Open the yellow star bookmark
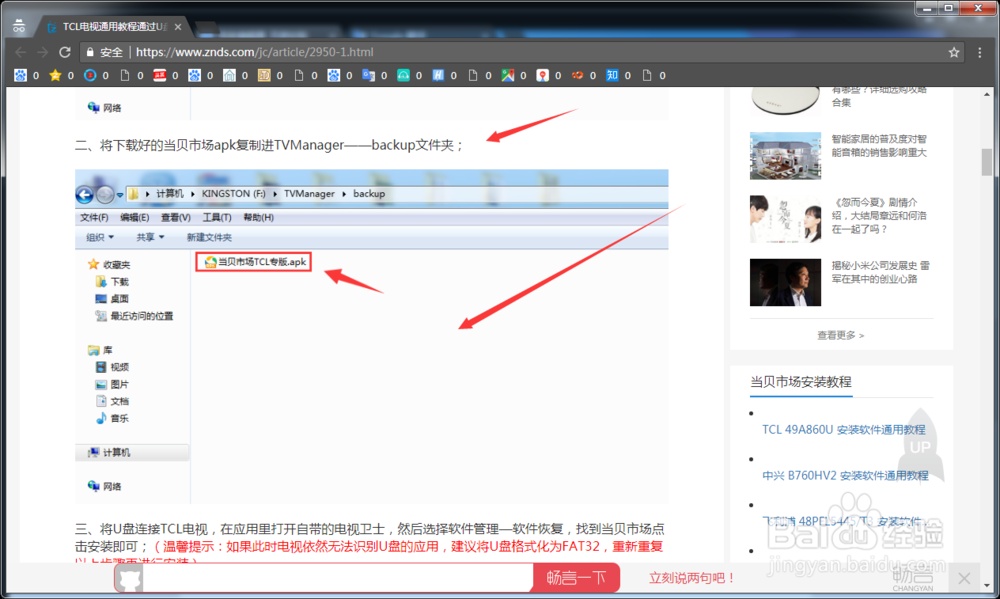The height and width of the screenshot is (599, 1000). pos(55,75)
